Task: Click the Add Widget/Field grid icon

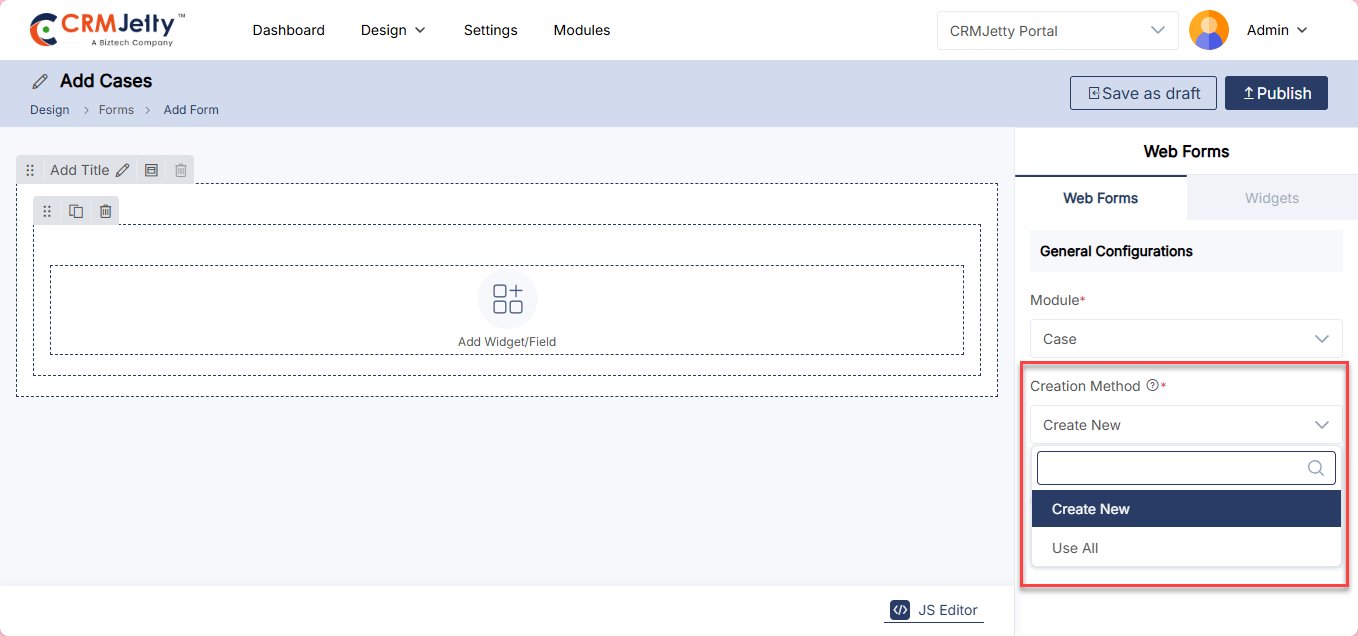Action: point(507,299)
